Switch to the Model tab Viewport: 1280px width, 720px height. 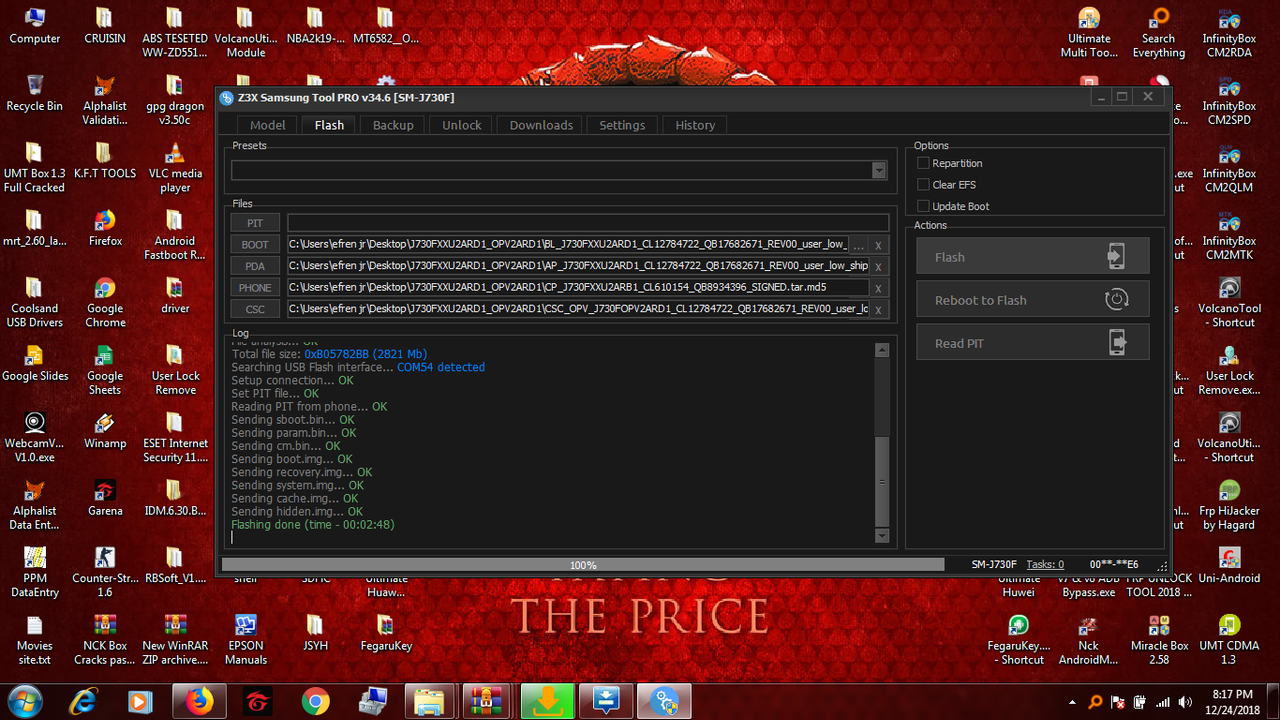(x=268, y=125)
